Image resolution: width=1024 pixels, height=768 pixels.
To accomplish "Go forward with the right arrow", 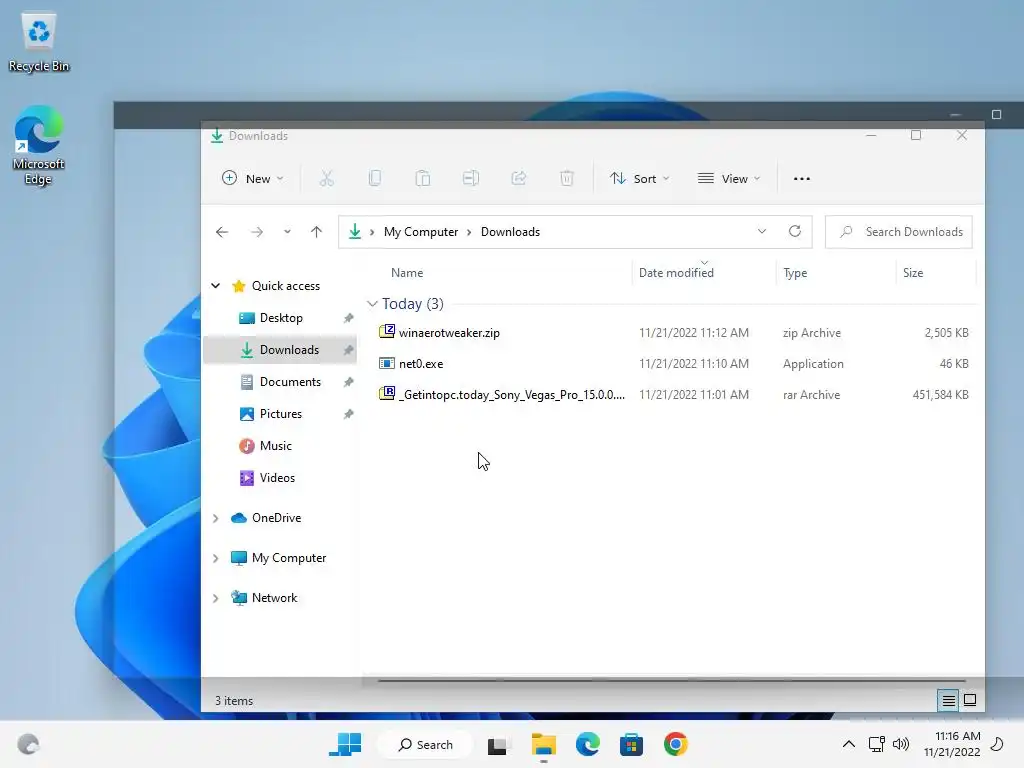I will pos(257,232).
